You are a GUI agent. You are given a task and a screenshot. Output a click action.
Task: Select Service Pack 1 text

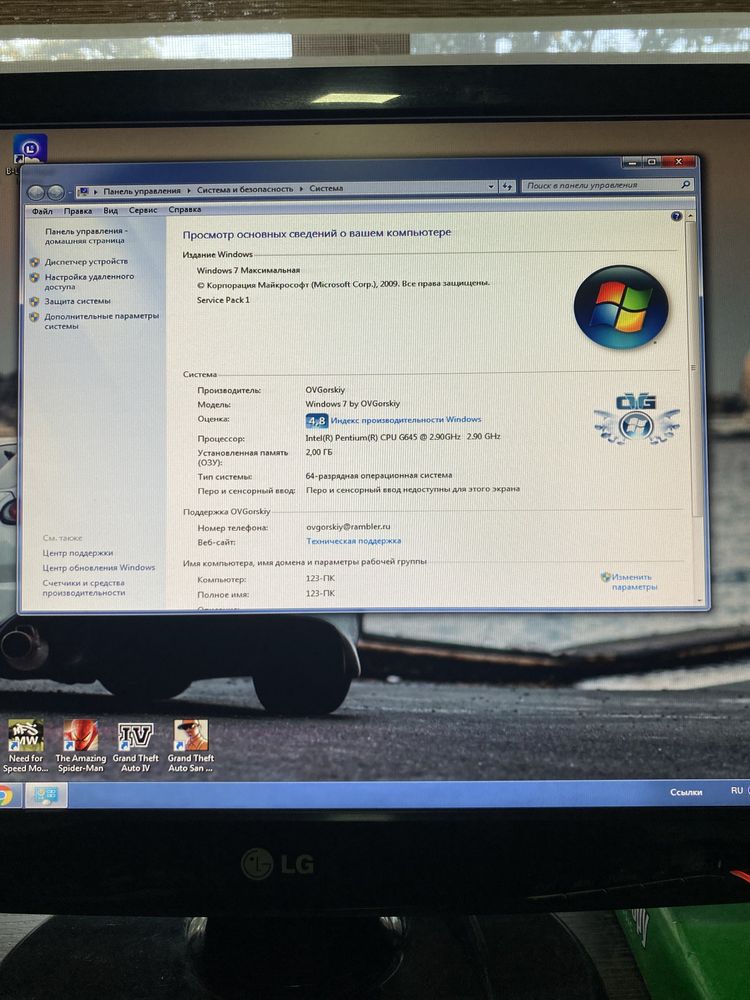[223, 300]
